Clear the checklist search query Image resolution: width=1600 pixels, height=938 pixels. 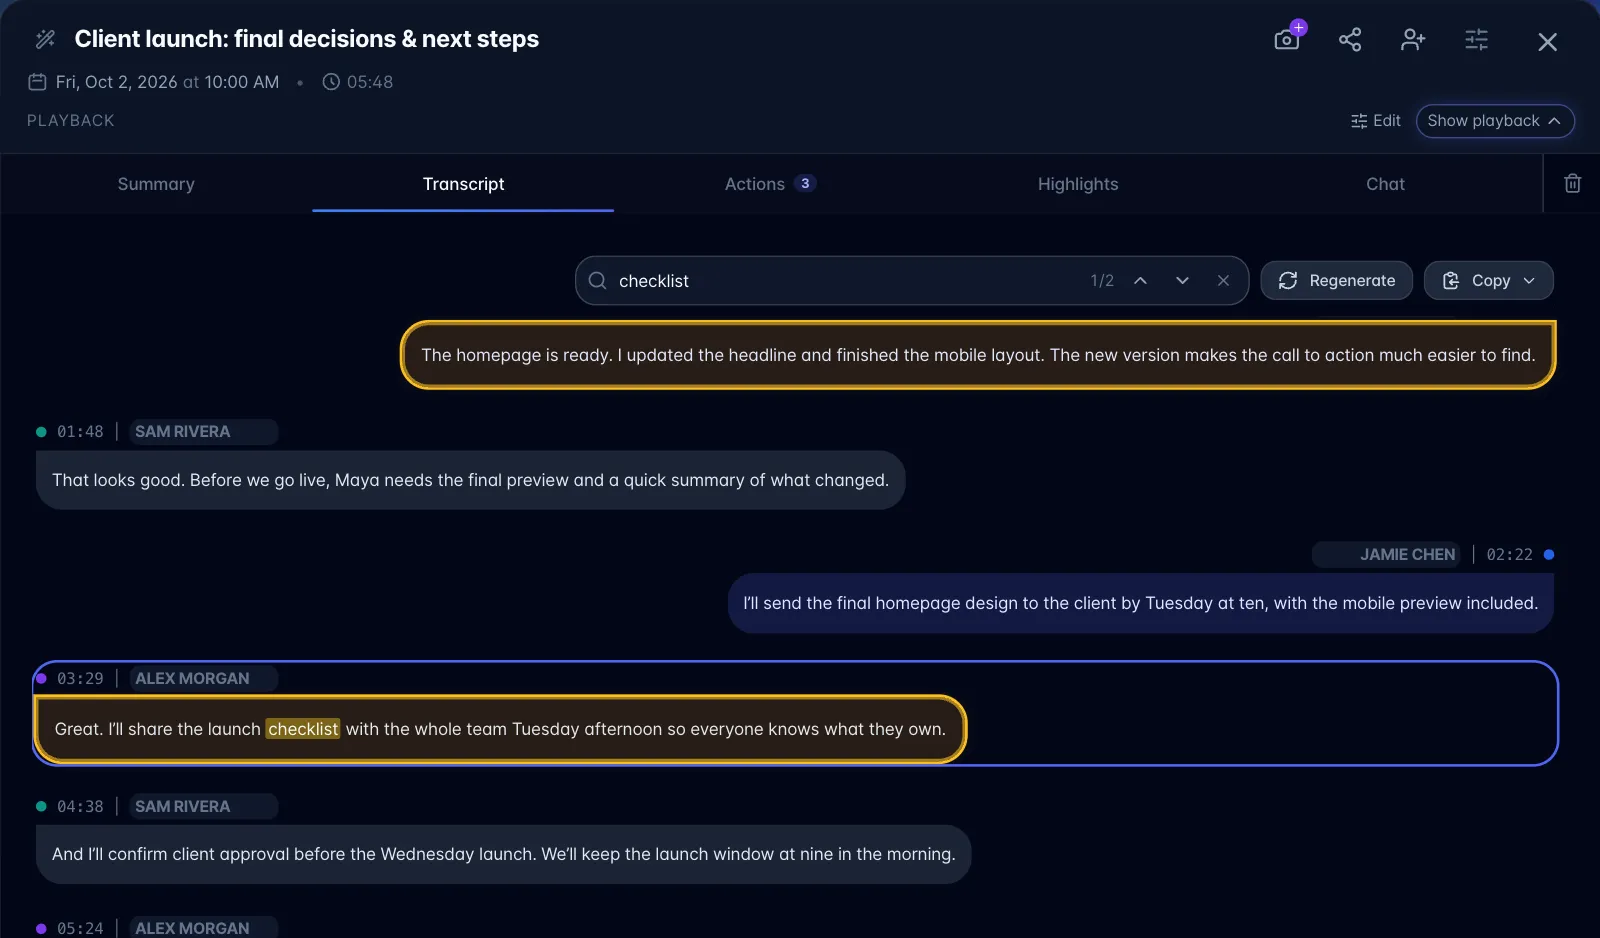coord(1223,281)
